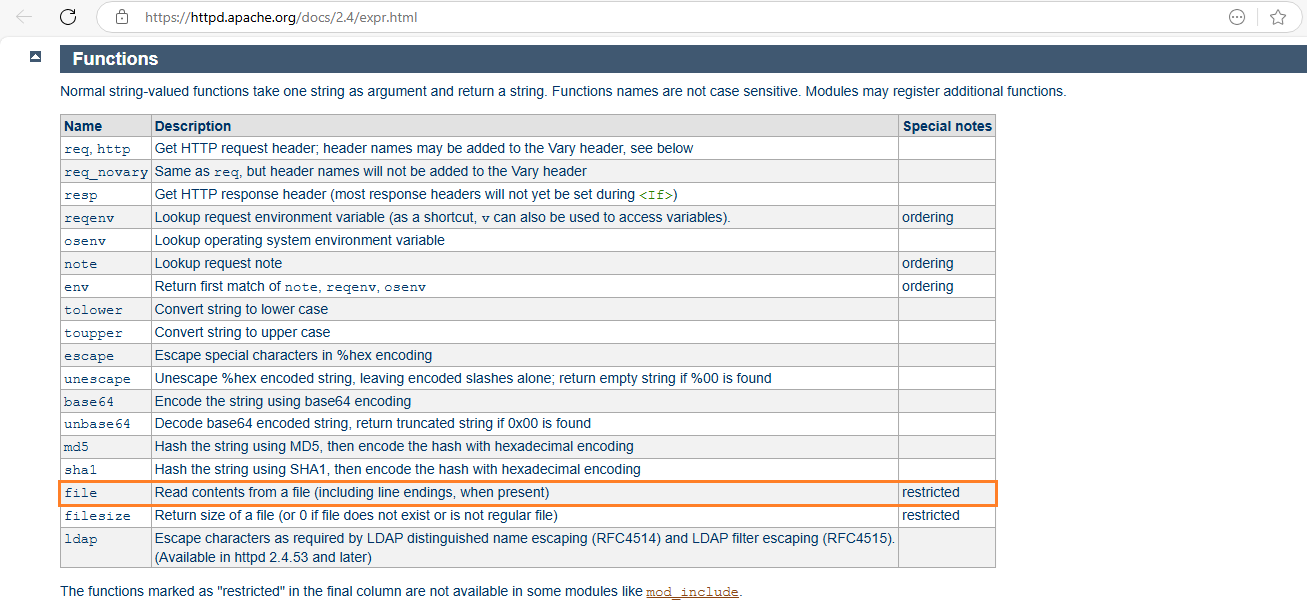Click the "Hash the string using SHA1" description
The image size is (1307, 607).
398,470
